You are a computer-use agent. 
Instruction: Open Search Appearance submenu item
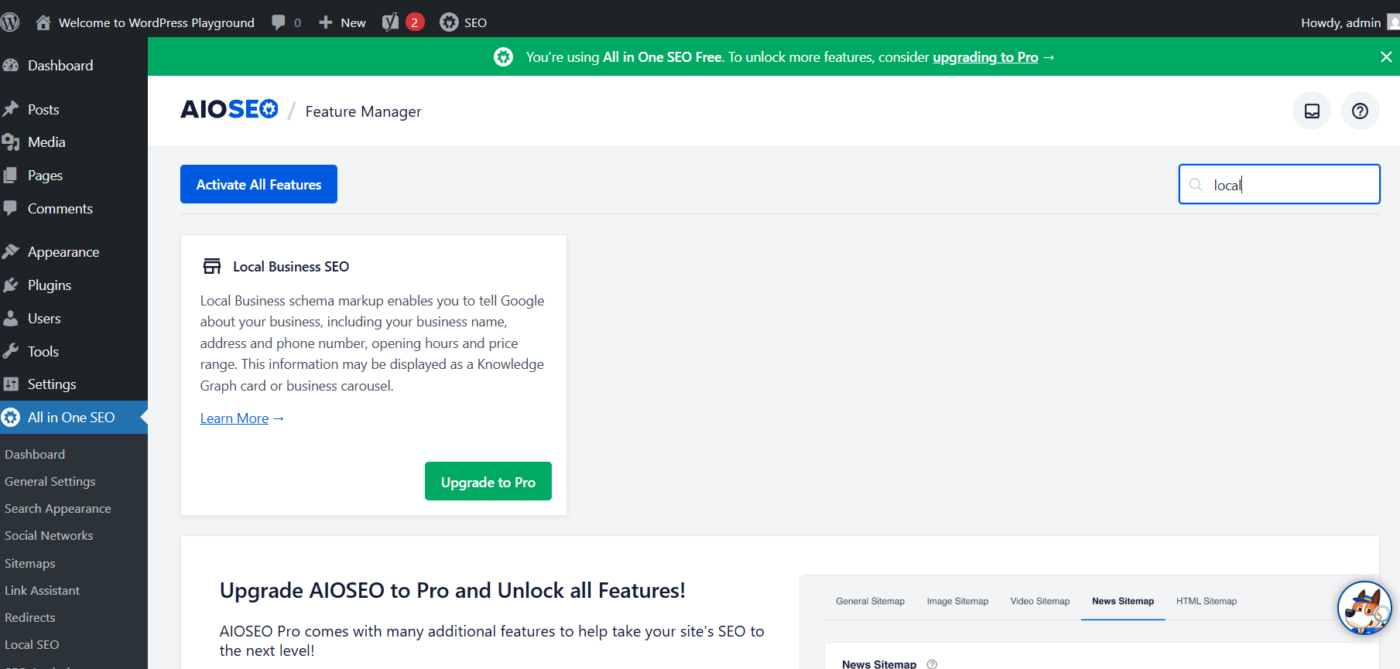(58, 508)
